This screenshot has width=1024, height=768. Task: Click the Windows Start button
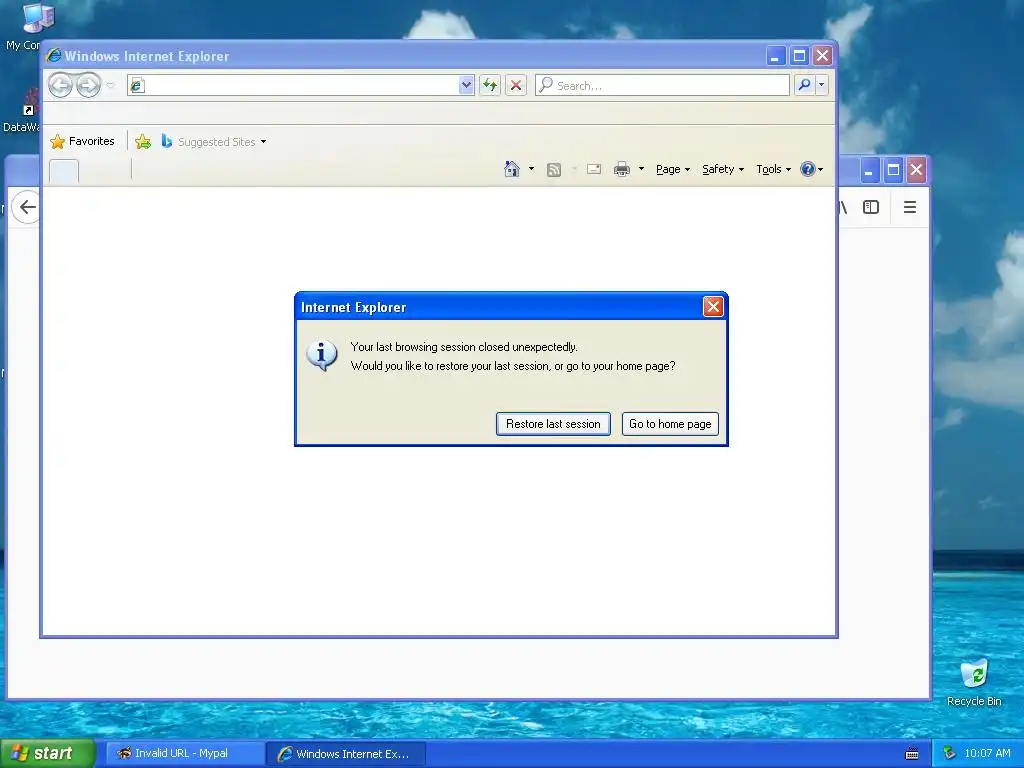point(48,753)
